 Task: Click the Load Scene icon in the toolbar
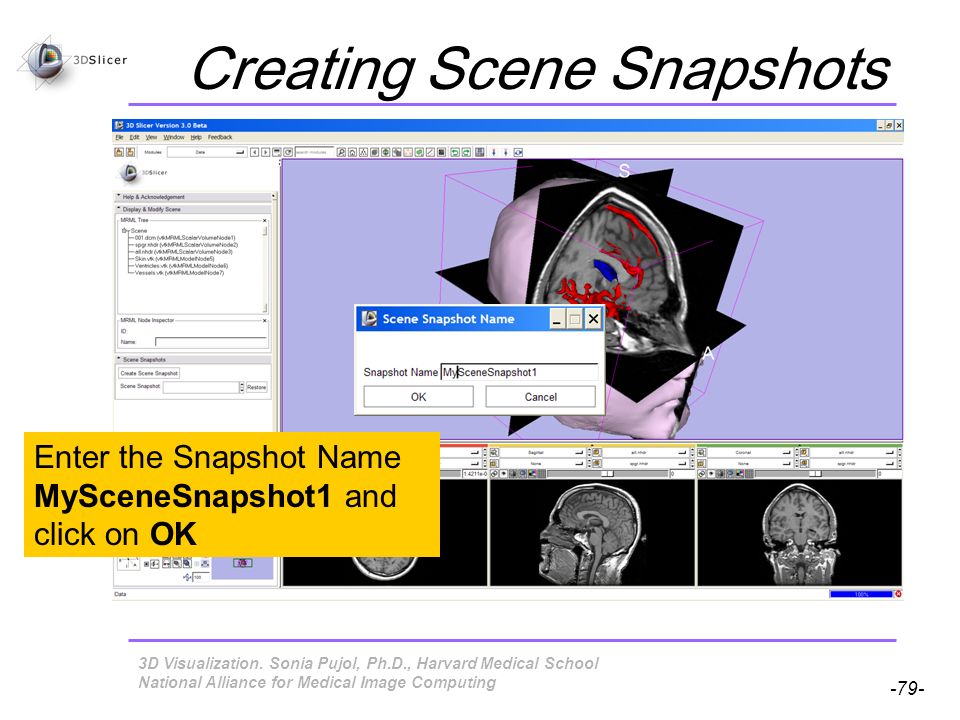coord(119,152)
